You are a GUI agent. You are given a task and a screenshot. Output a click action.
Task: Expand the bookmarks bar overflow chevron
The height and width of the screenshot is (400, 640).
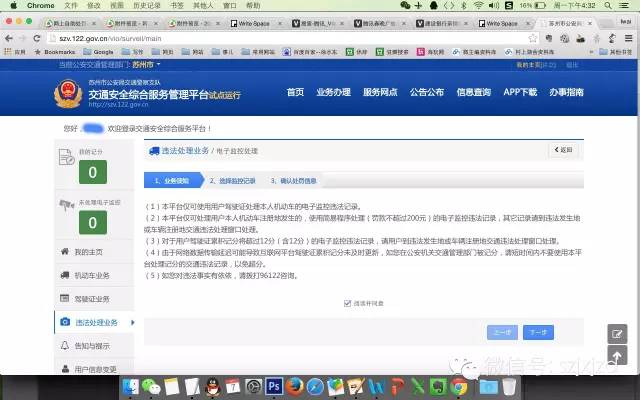click(x=591, y=52)
